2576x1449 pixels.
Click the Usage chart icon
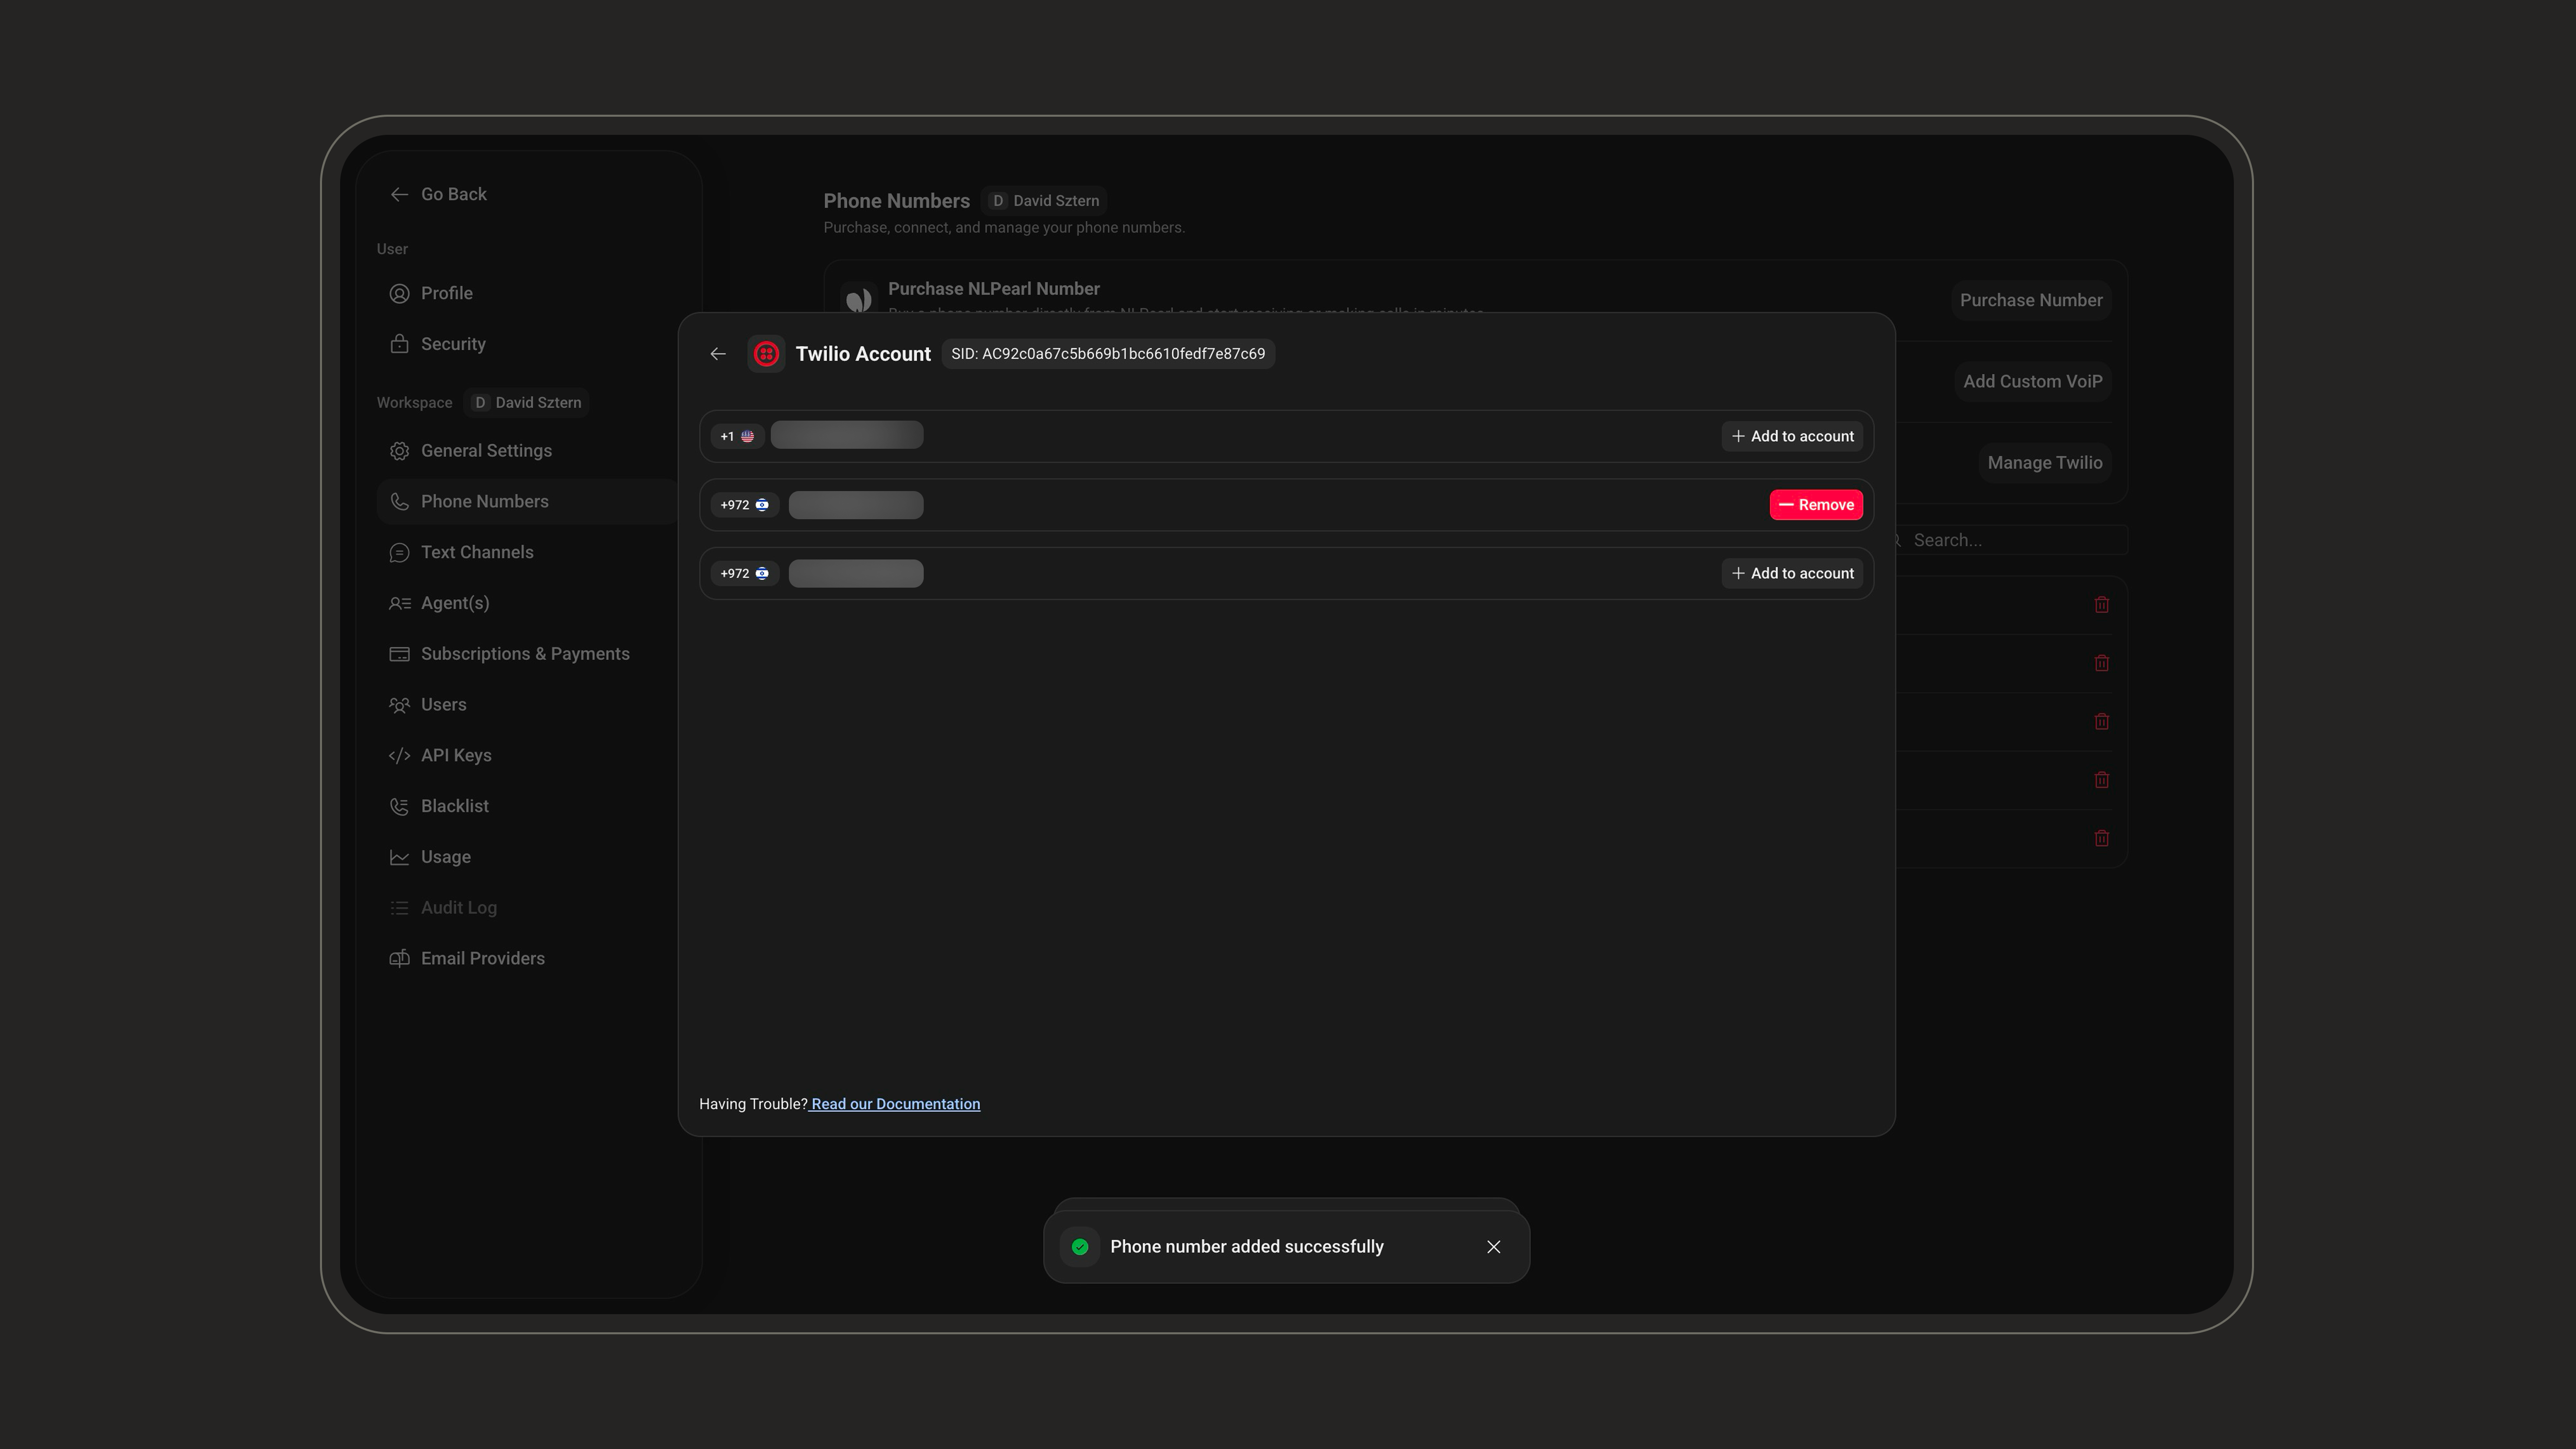tap(399, 857)
